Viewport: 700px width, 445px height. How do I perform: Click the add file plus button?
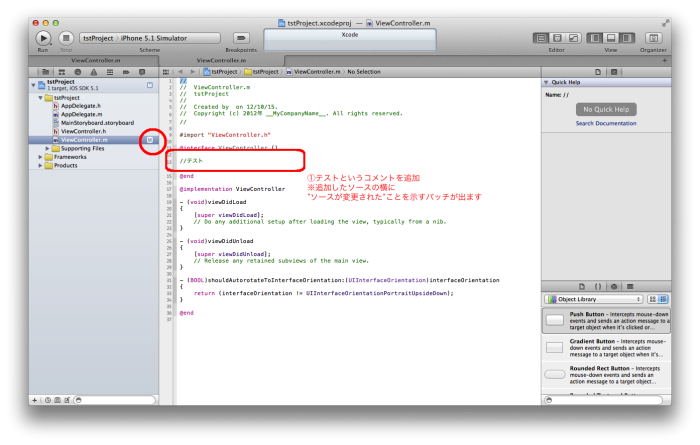pyautogui.click(x=35, y=400)
